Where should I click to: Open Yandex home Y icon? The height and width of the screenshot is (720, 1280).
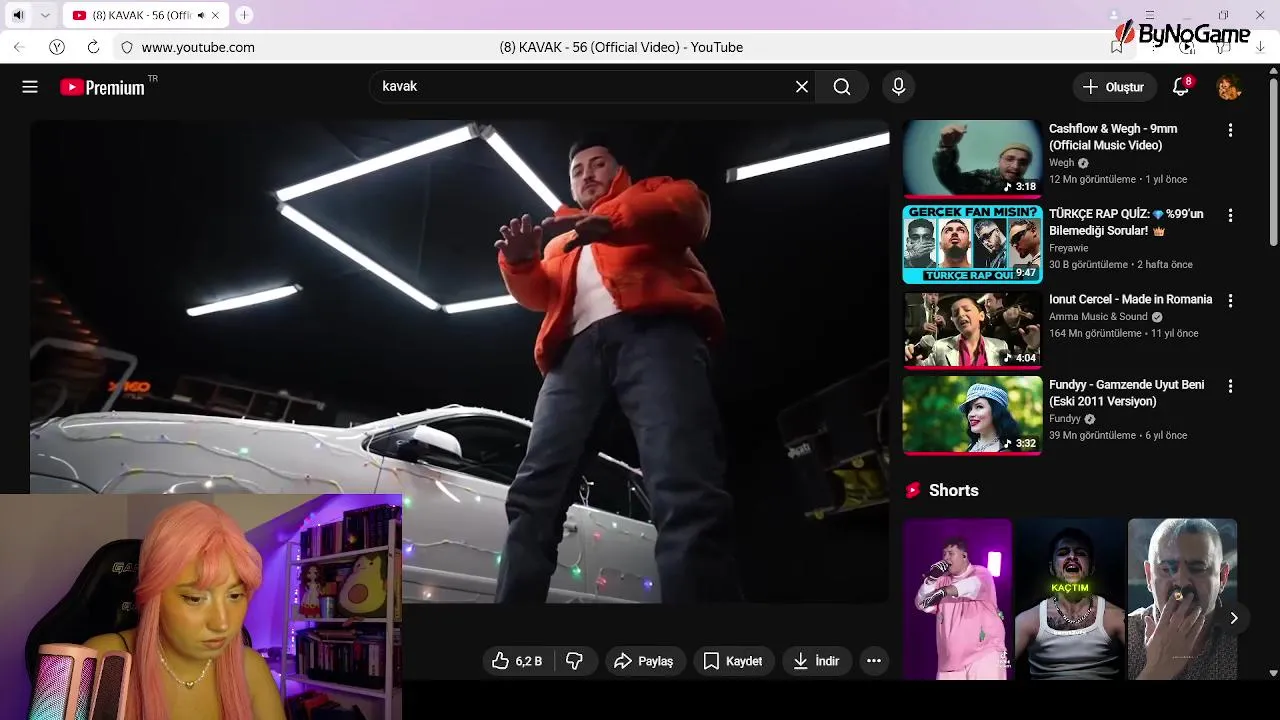[x=57, y=47]
